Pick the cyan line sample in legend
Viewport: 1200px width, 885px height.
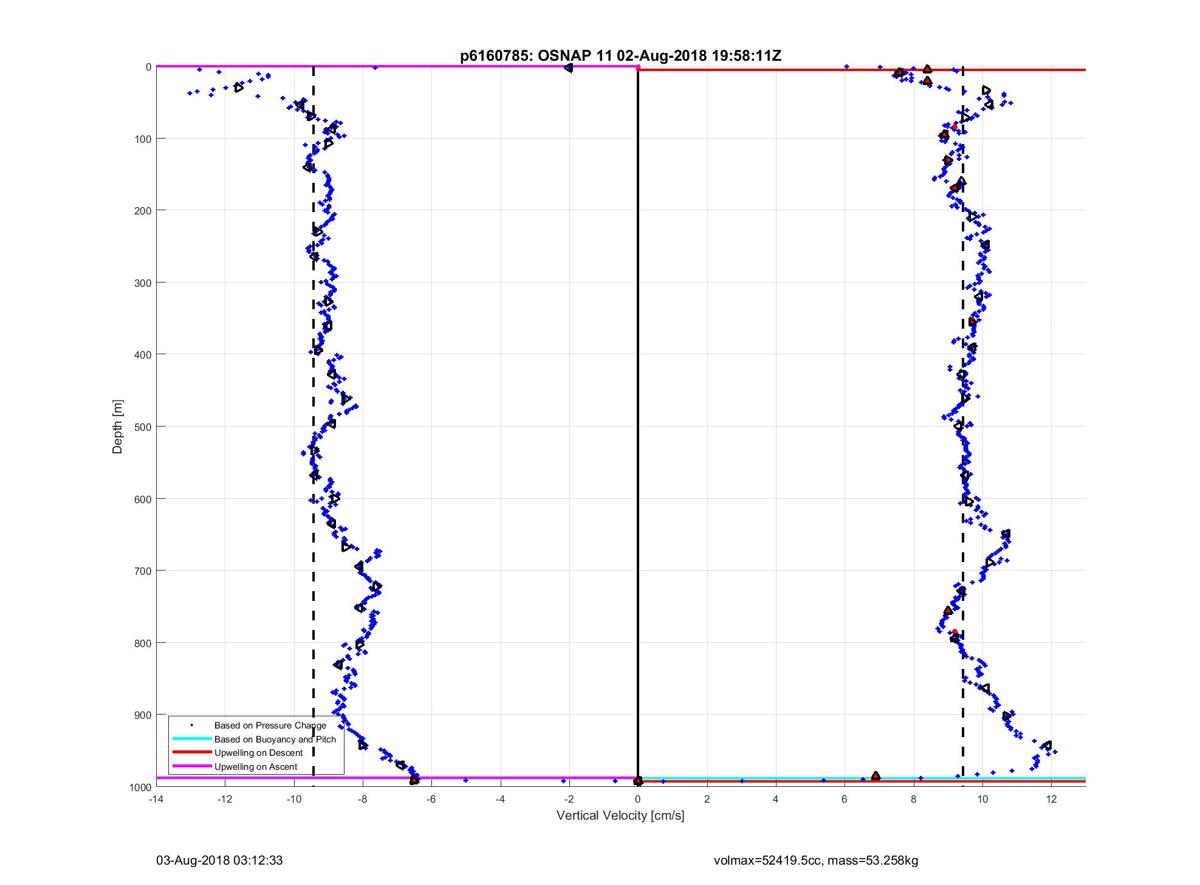tap(191, 739)
